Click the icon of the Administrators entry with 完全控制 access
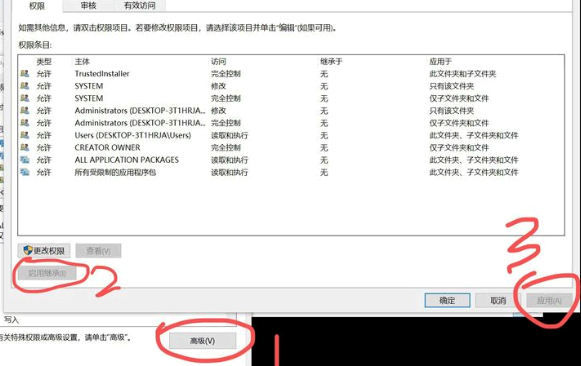 [25, 123]
